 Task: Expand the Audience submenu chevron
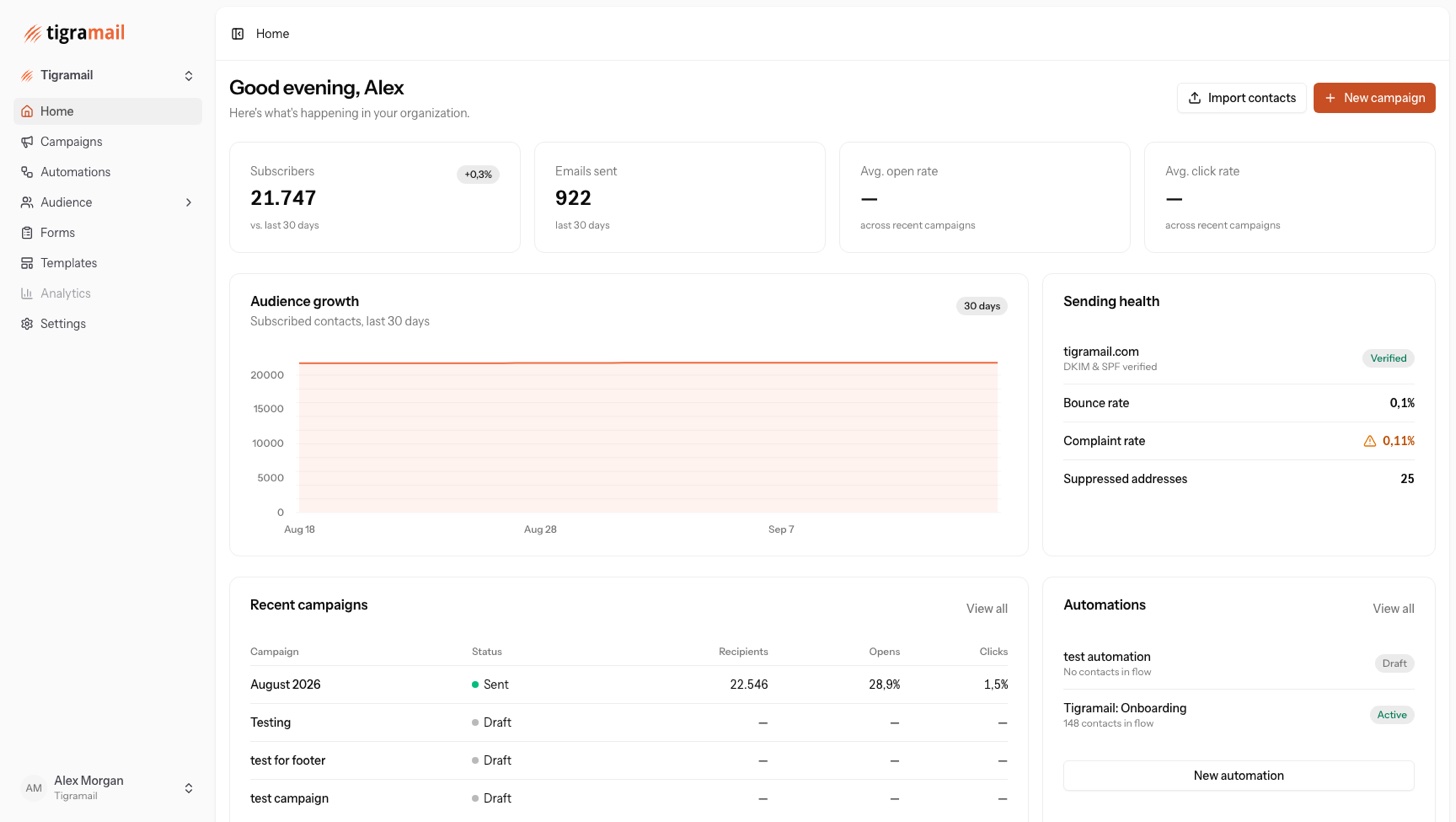[x=188, y=203]
